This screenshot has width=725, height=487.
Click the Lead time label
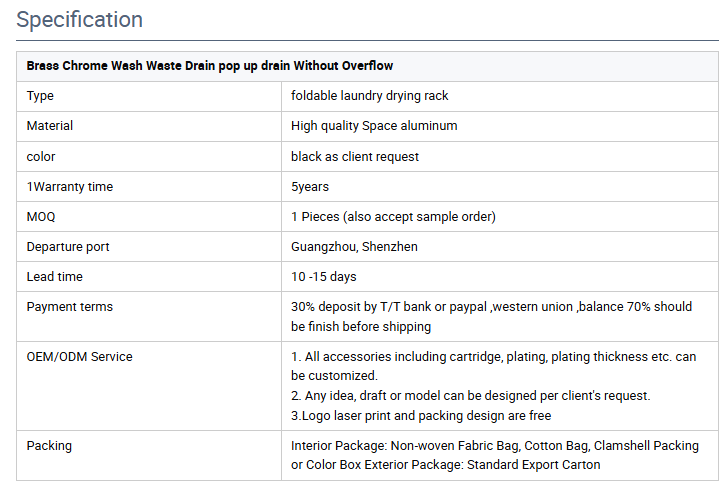pos(55,277)
